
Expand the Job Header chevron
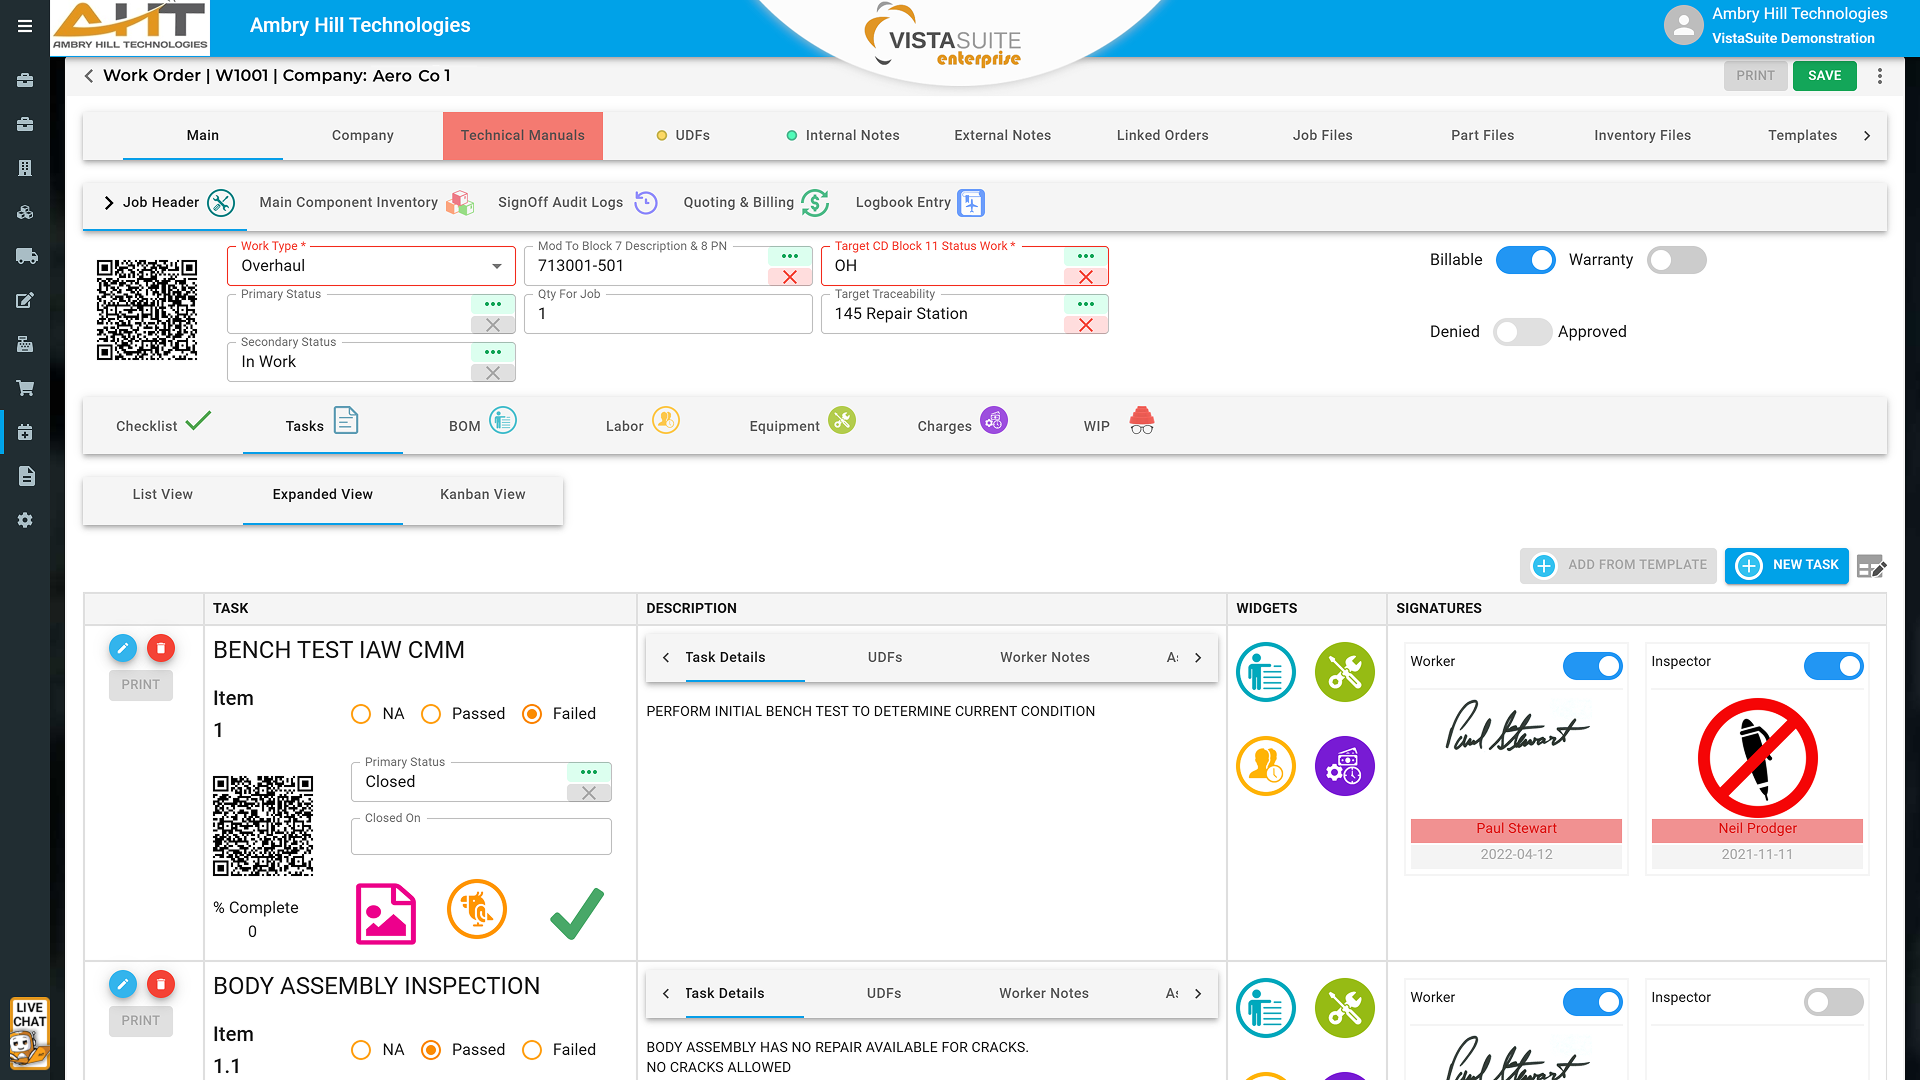point(109,203)
